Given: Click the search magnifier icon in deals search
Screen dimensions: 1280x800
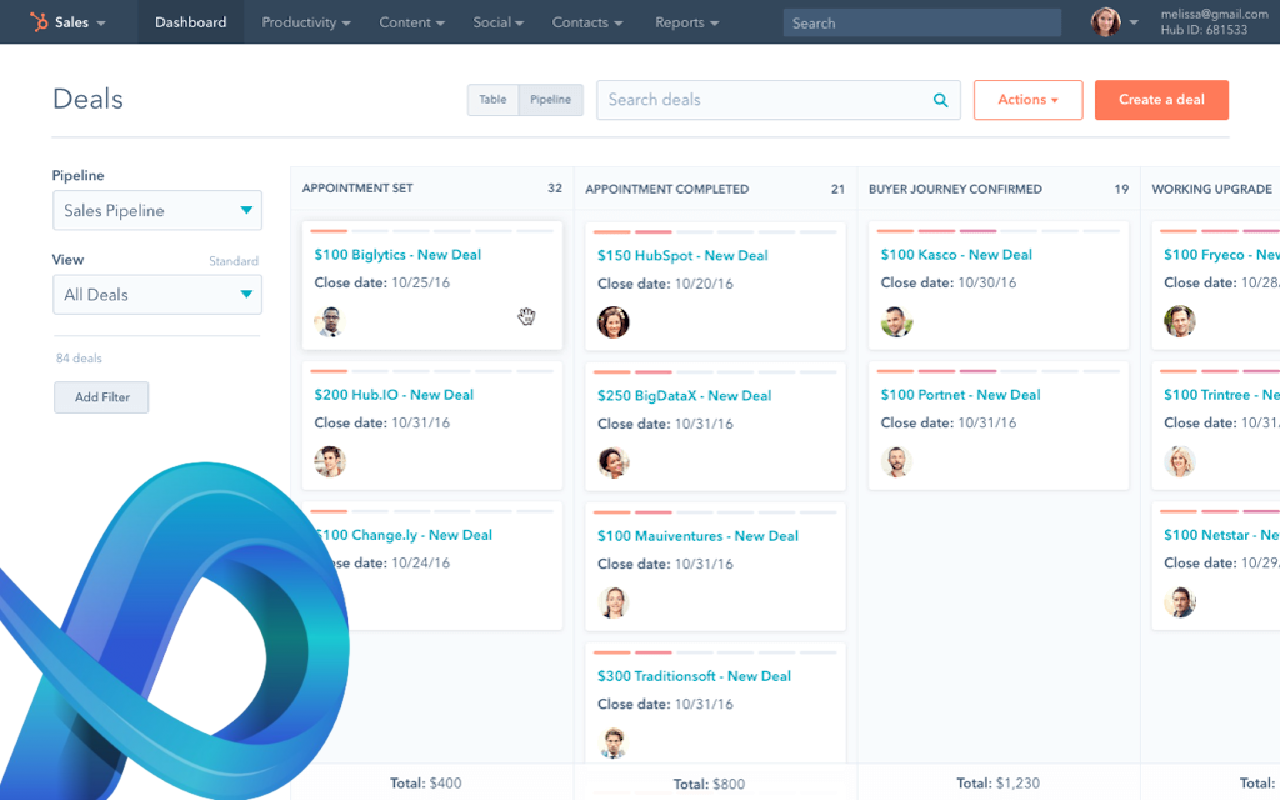Looking at the screenshot, I should 940,100.
